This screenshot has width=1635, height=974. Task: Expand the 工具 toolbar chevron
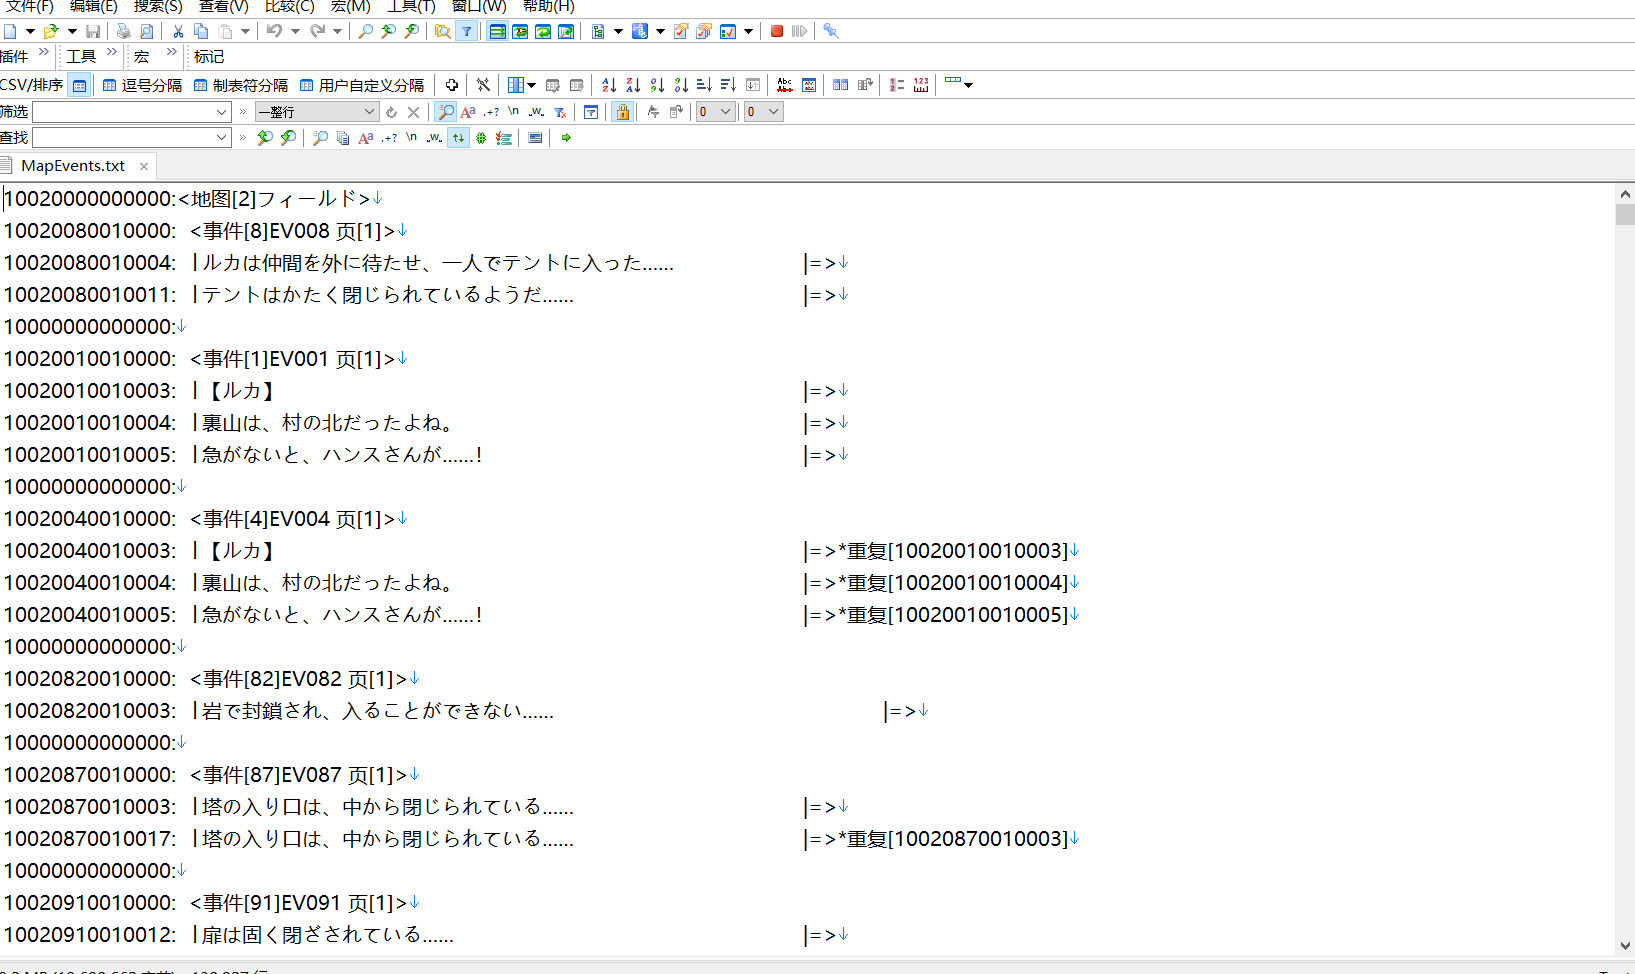pos(111,53)
